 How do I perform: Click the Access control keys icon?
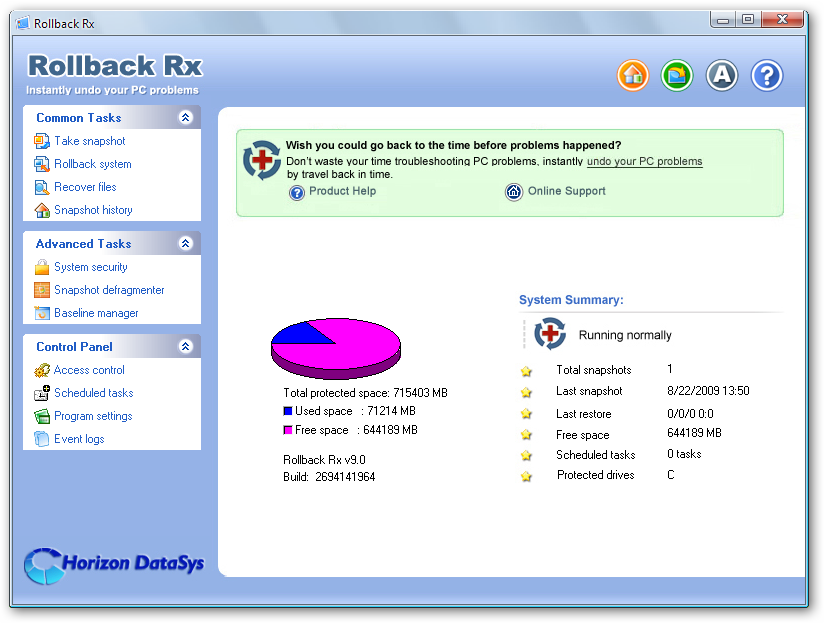[x=42, y=370]
